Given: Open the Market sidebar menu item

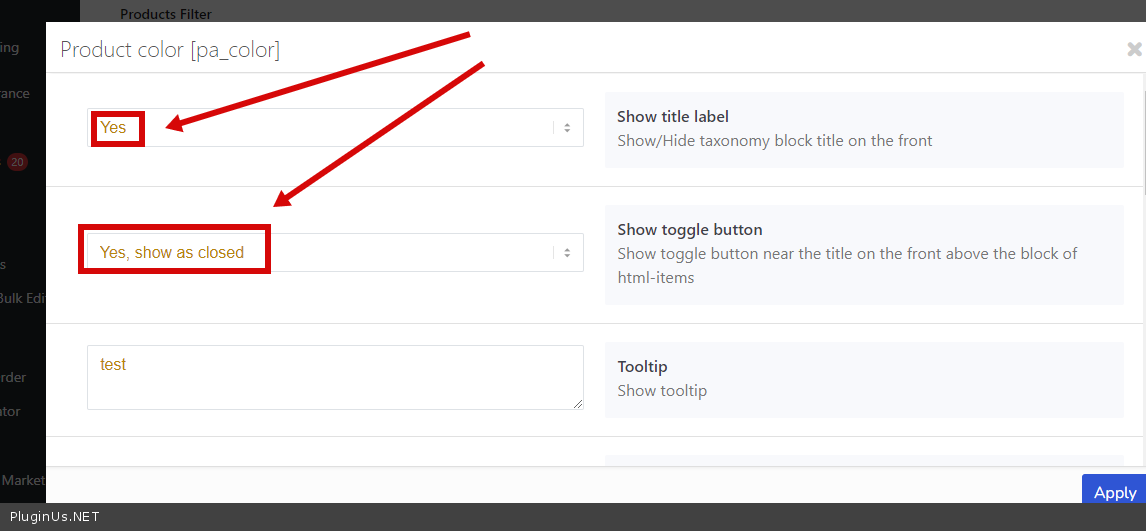Looking at the screenshot, I should pyautogui.click(x=22, y=480).
